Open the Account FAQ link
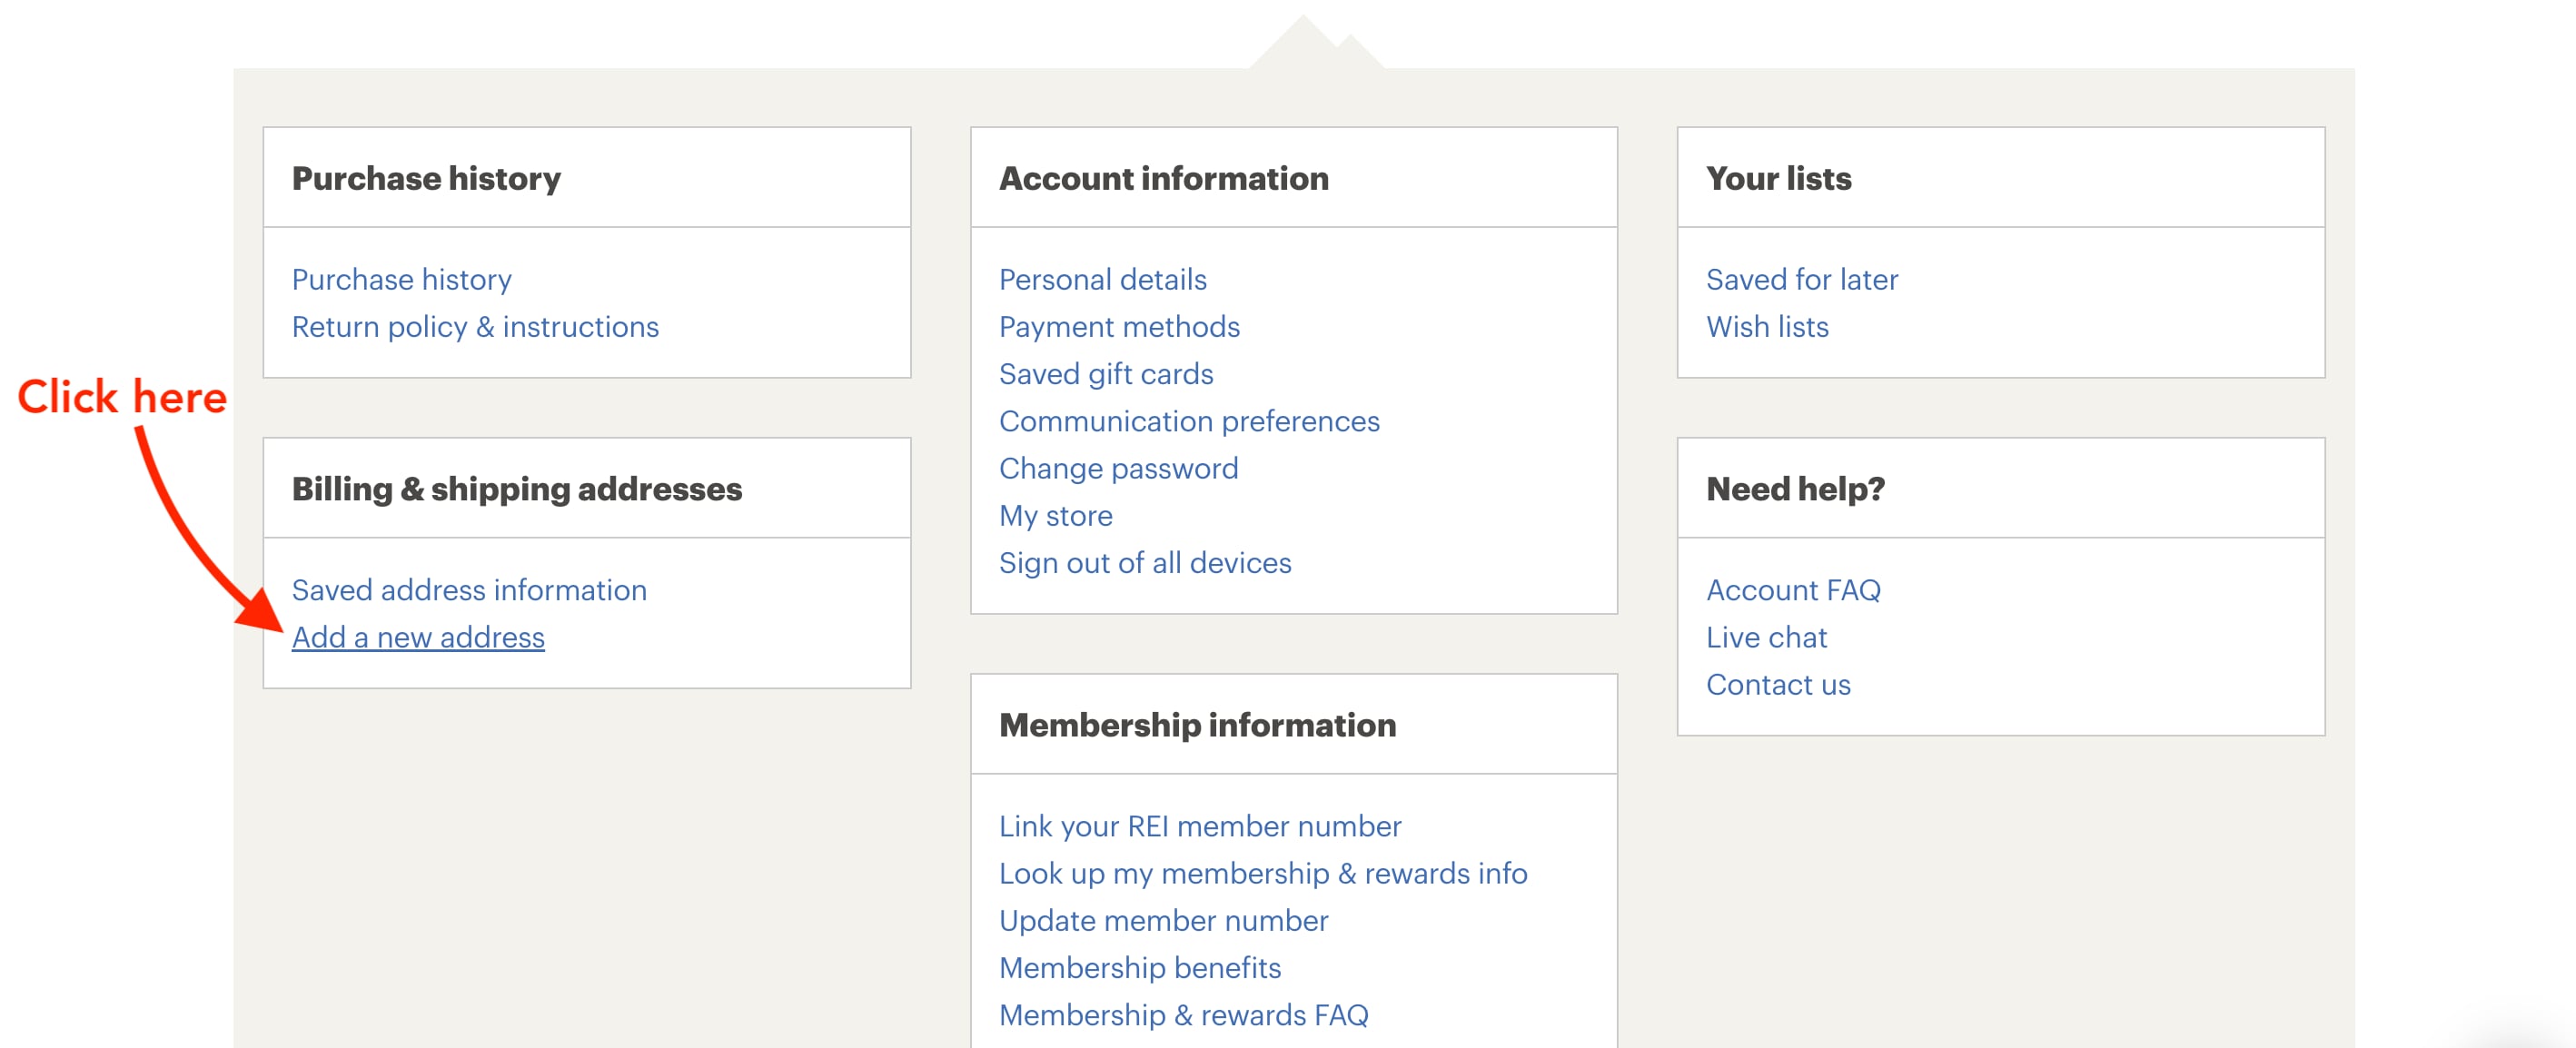Screen dimensions: 2576x1048 [1793, 590]
